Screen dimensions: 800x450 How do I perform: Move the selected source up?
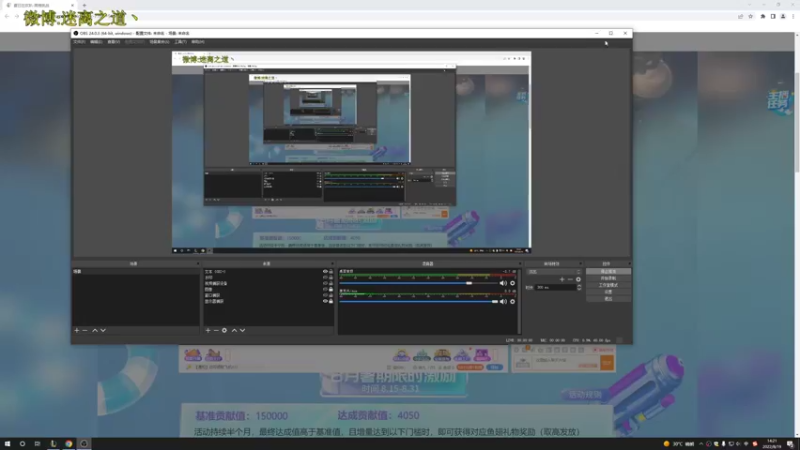[234, 331]
